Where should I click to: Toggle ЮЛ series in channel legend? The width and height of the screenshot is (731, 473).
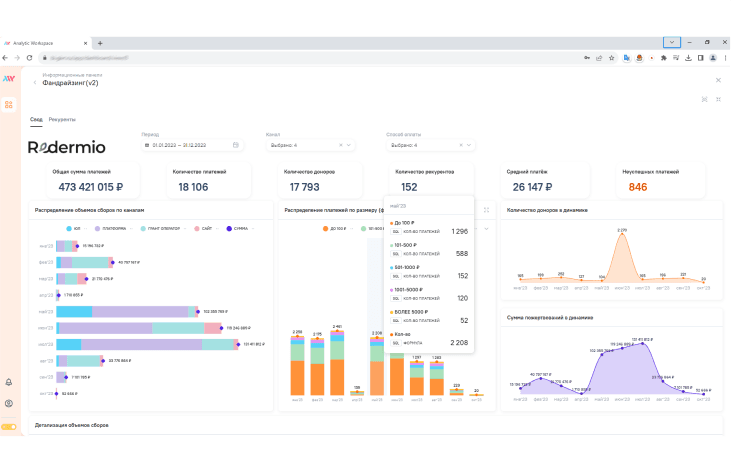tap(73, 229)
